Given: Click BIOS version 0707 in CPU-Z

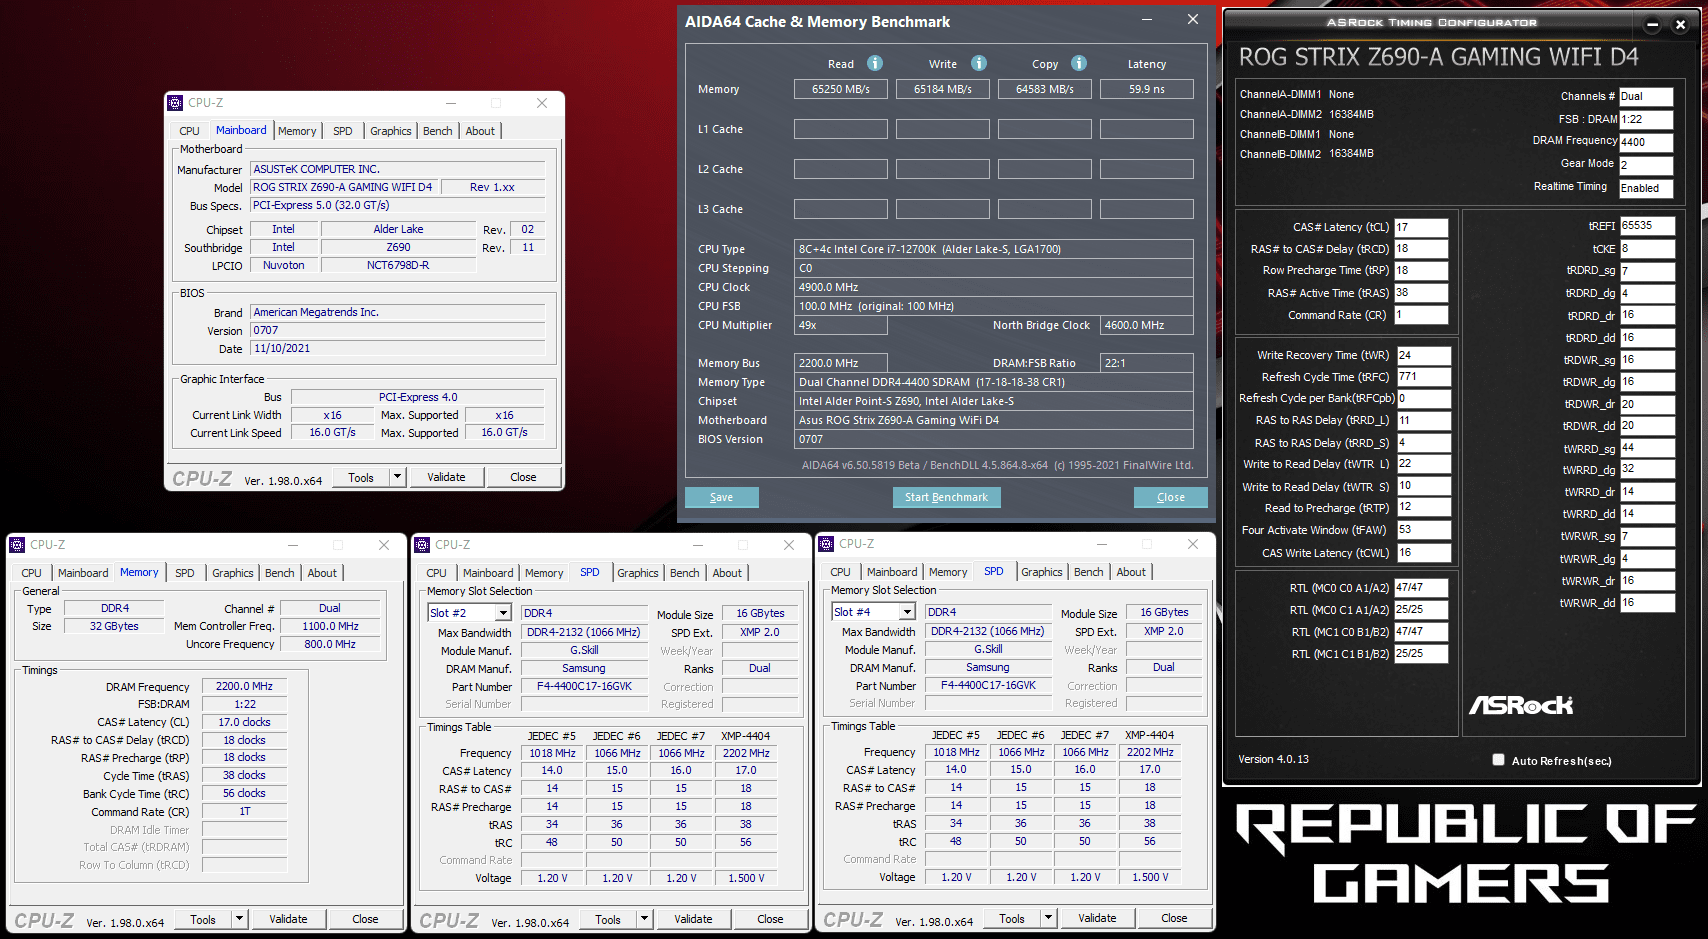Looking at the screenshot, I should 397,330.
